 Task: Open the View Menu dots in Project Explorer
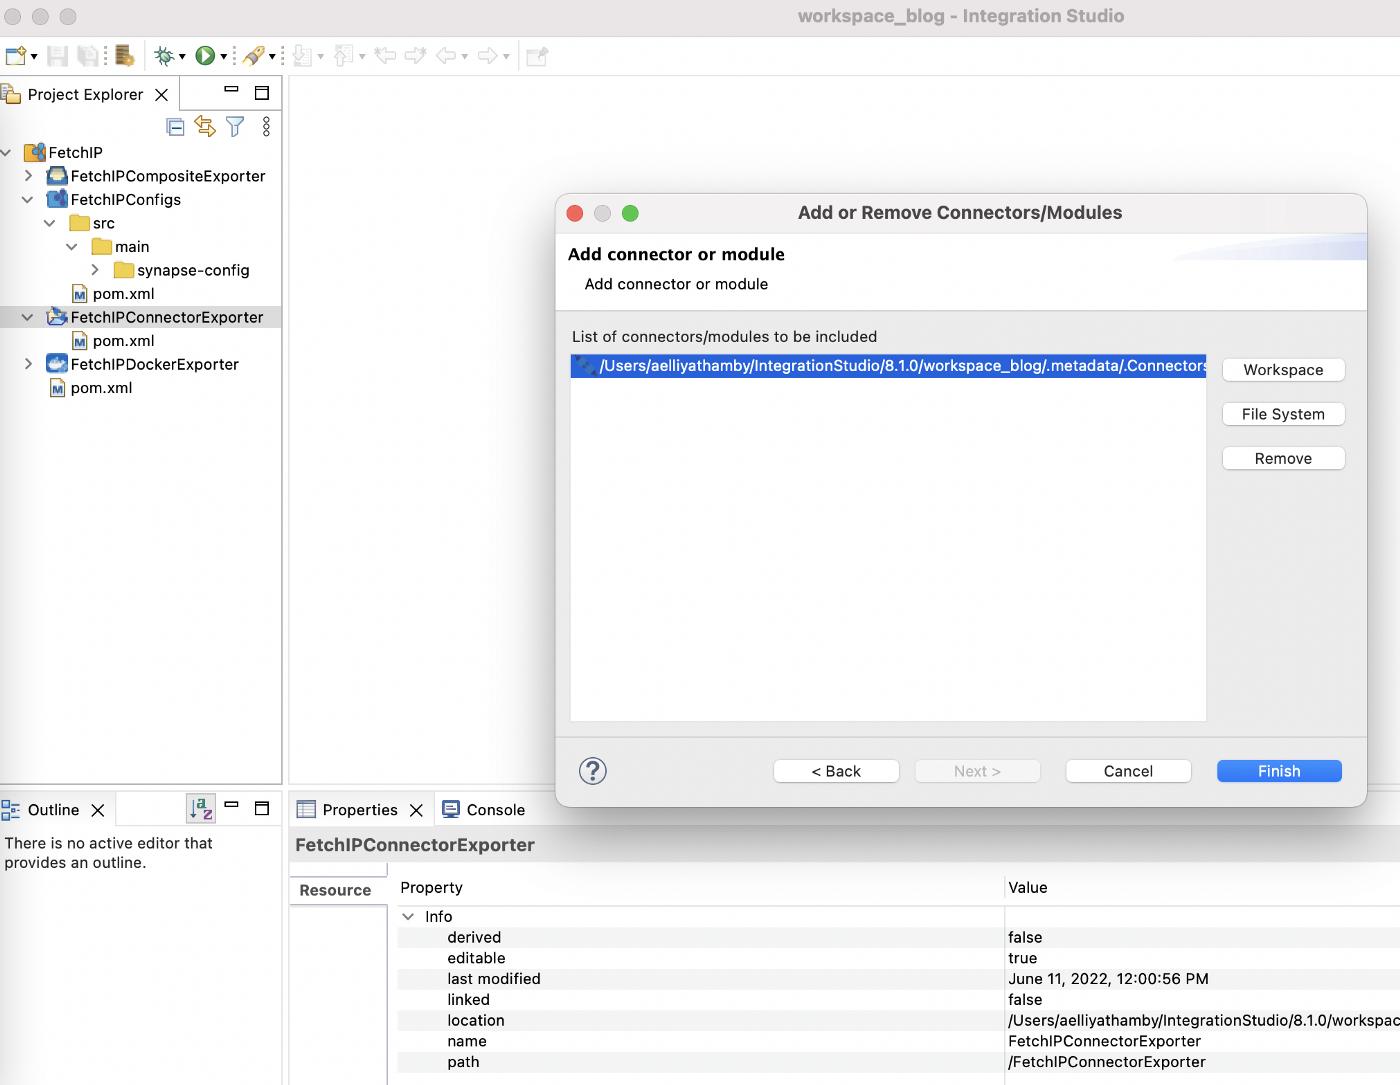pyautogui.click(x=265, y=127)
